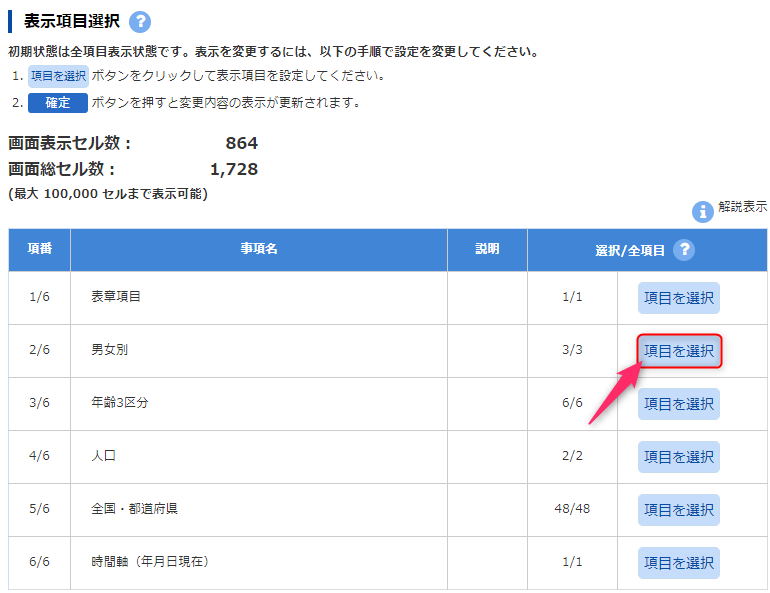Click the 選択/全項目 column header text

(630, 251)
